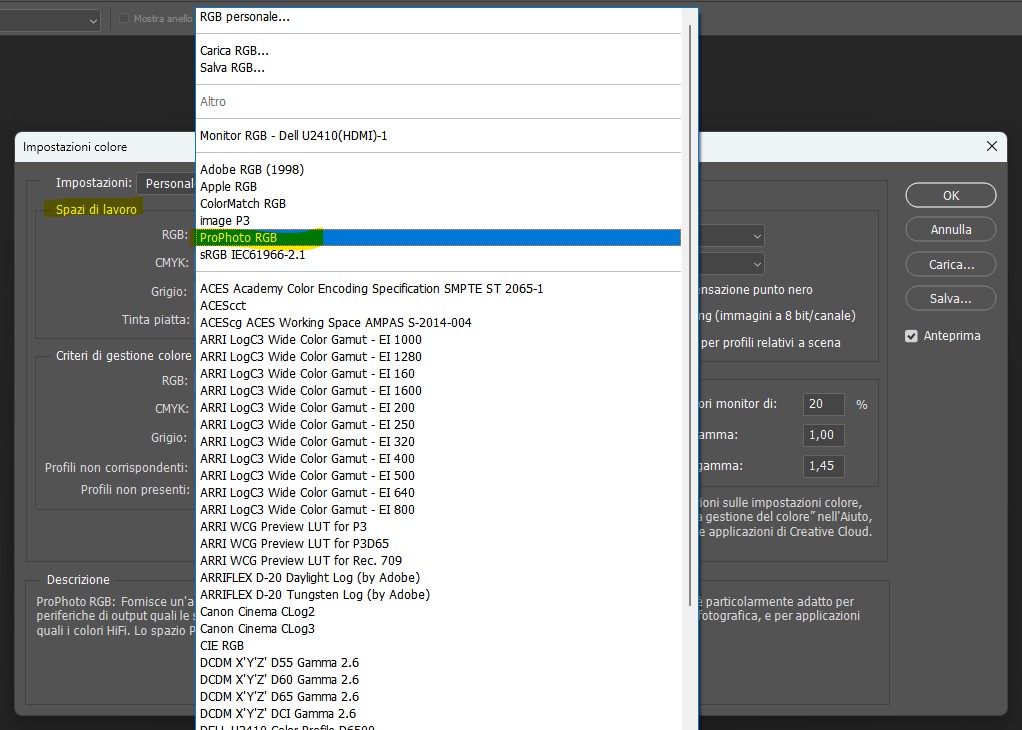Select Canon Cinema CLog2 profile
This screenshot has width=1022, height=730.
click(x=438, y=610)
